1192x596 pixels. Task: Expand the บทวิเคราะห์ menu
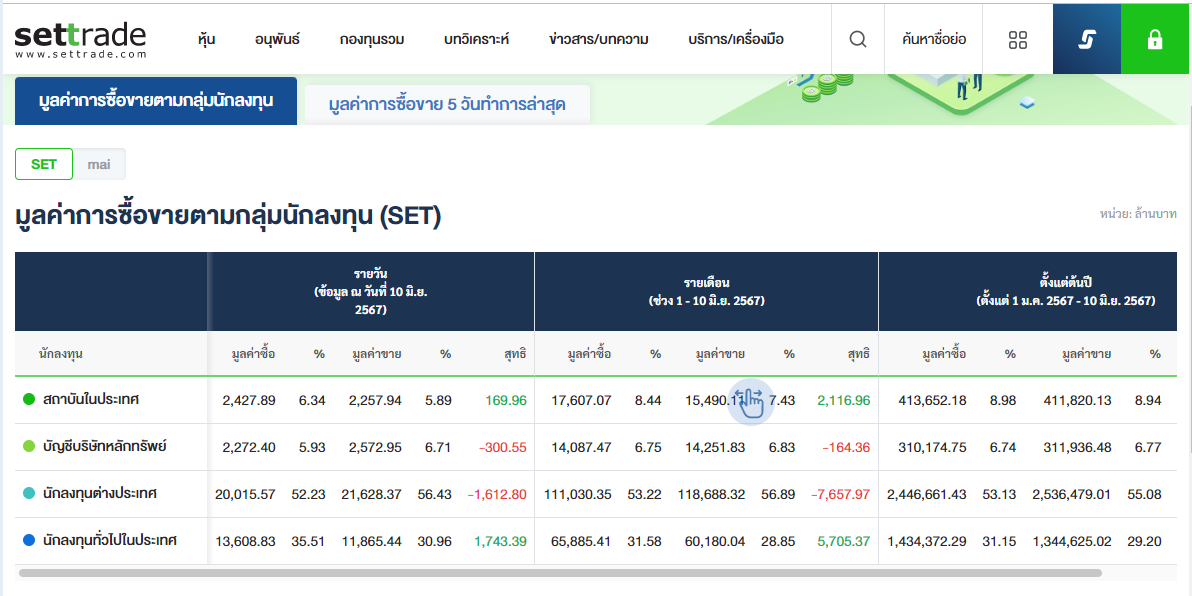(476, 39)
